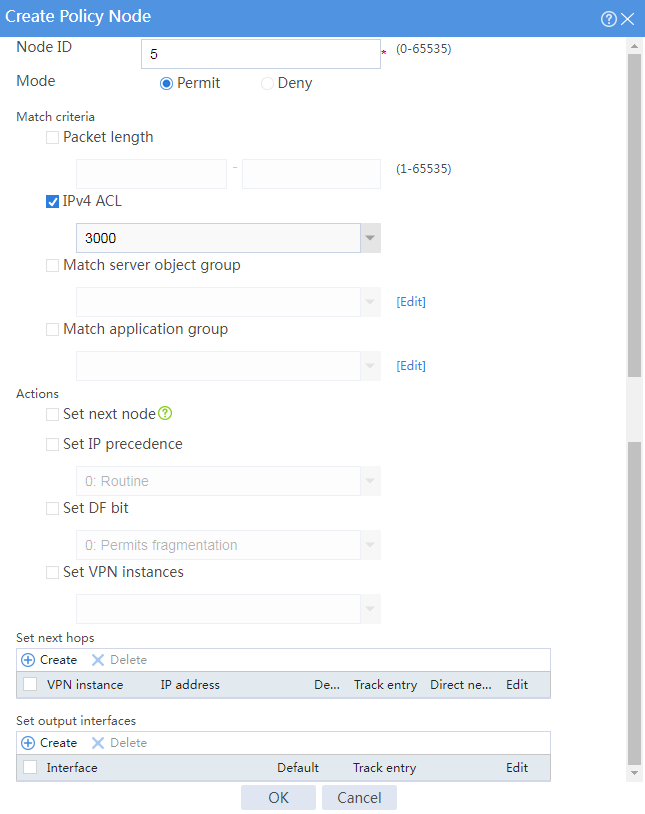Click the plus Create icon under Set output interfaces

(x=28, y=743)
